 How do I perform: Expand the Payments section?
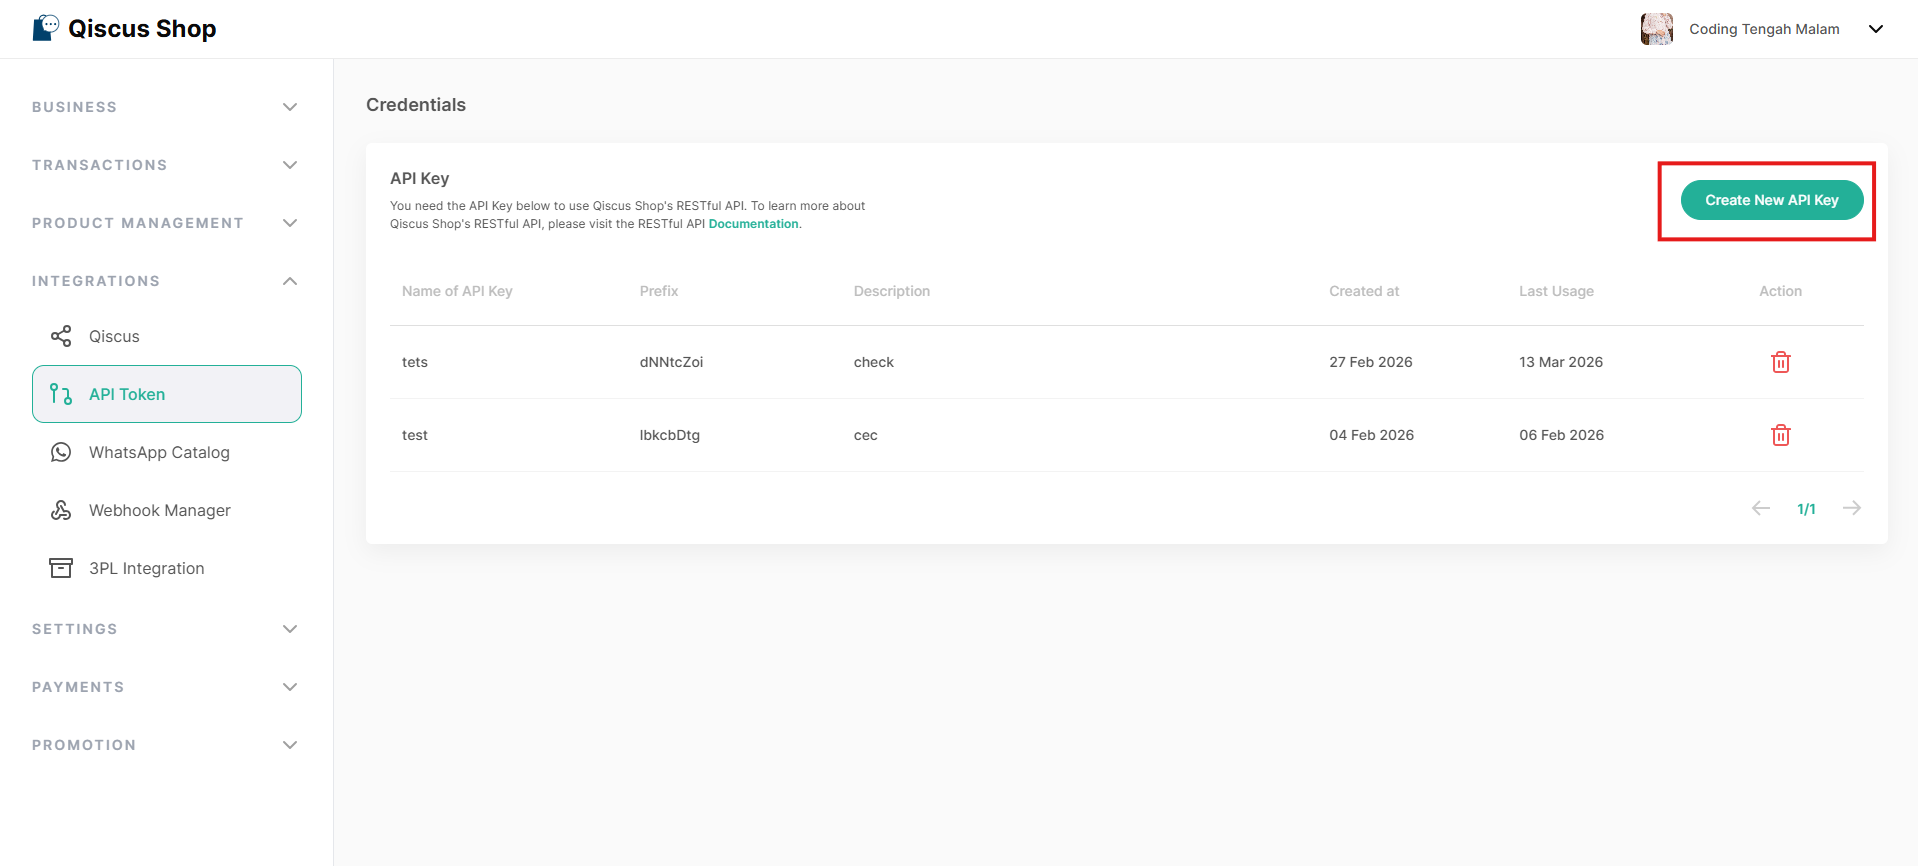(290, 687)
